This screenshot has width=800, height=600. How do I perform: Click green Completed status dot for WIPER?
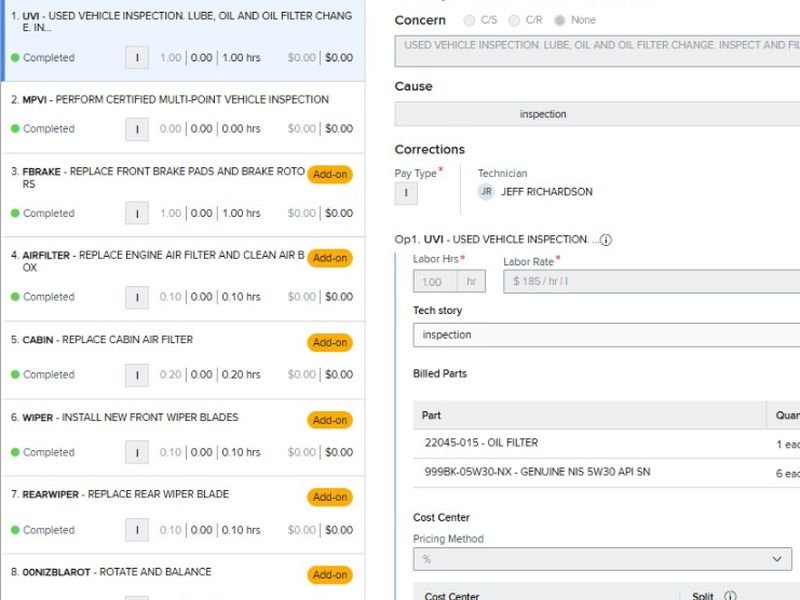point(15,453)
